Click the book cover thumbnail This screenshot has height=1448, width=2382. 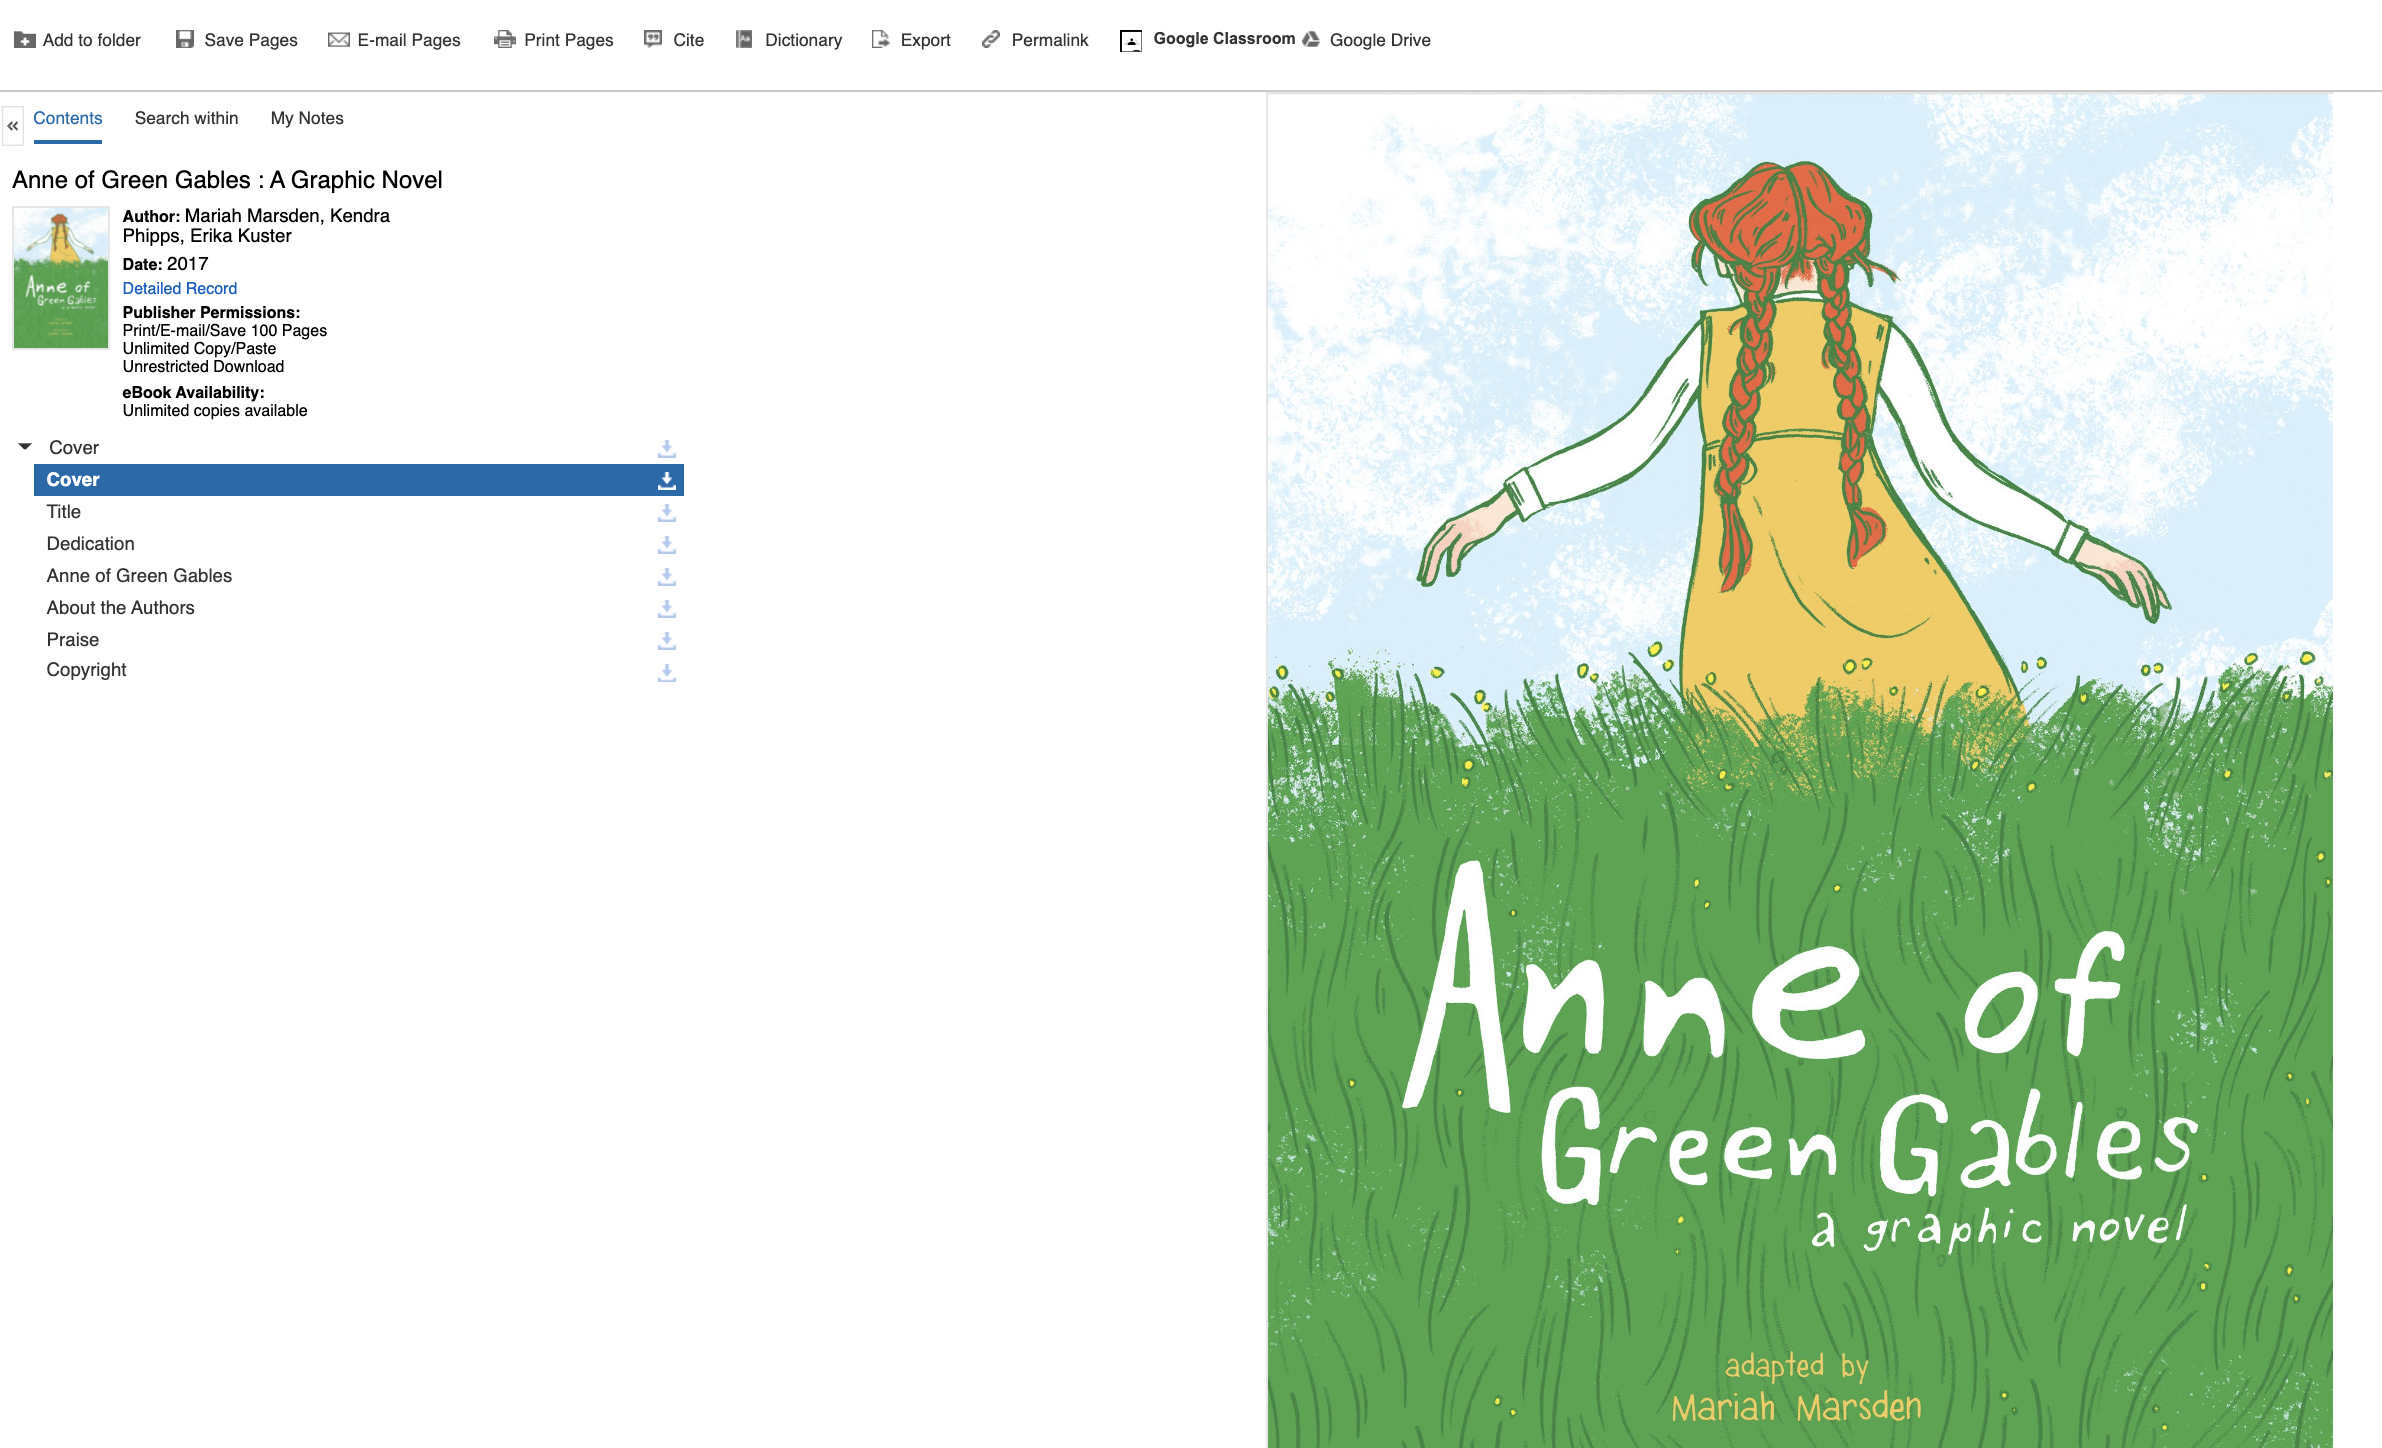coord(61,278)
